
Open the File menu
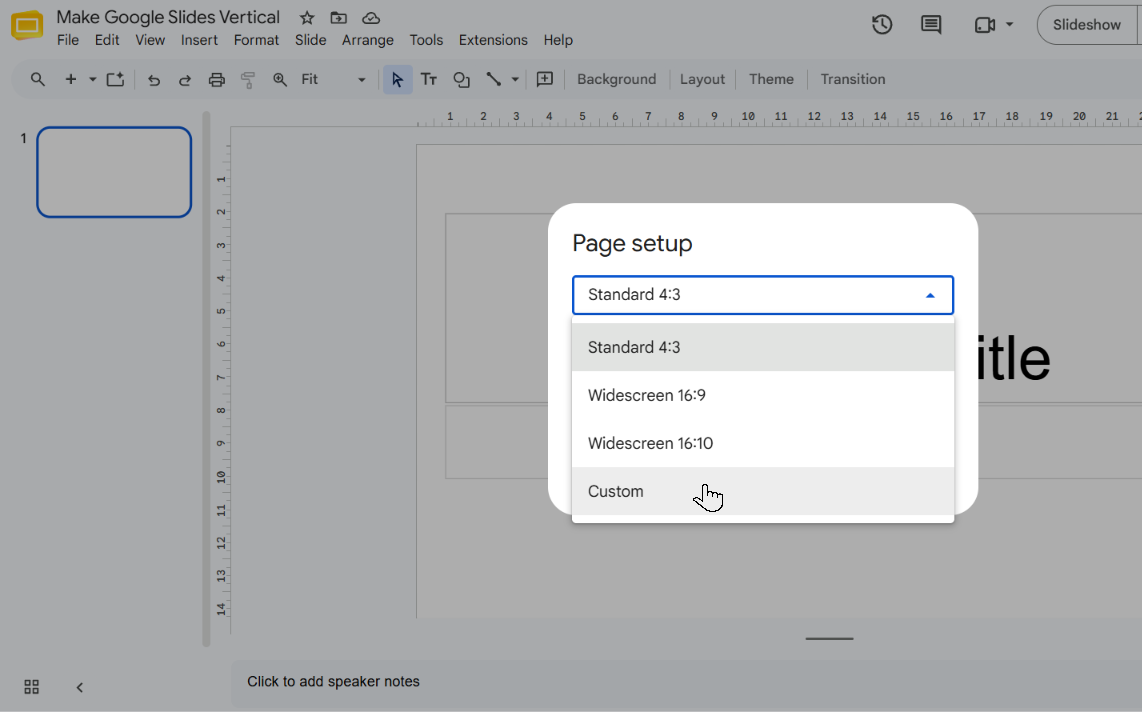tap(68, 40)
